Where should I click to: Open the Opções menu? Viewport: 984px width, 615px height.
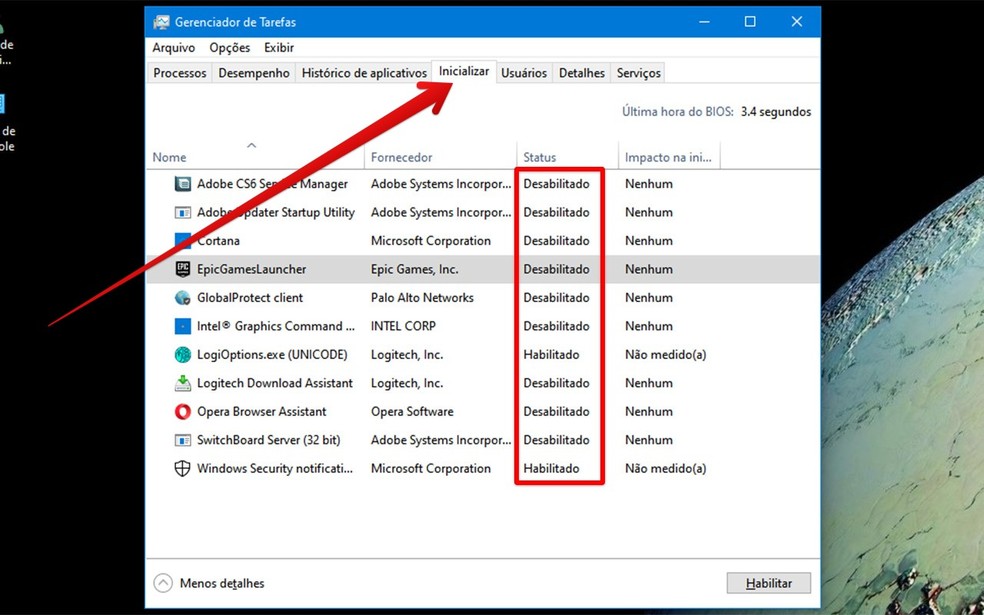pyautogui.click(x=229, y=47)
